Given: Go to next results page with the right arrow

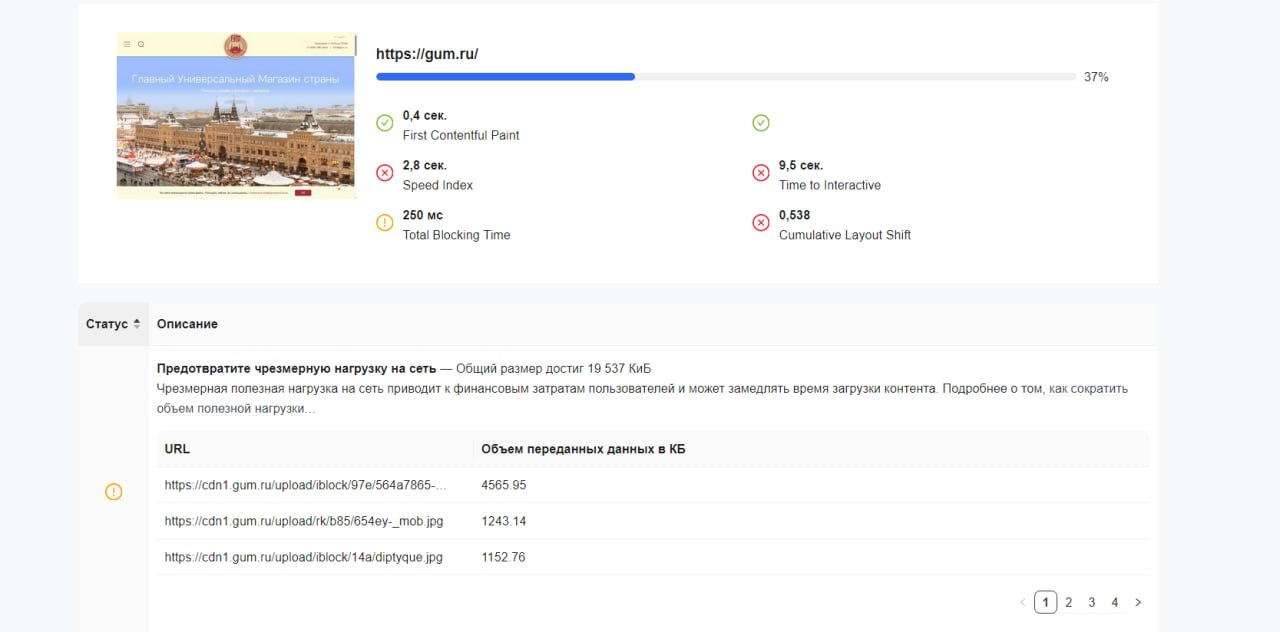Looking at the screenshot, I should 1138,602.
